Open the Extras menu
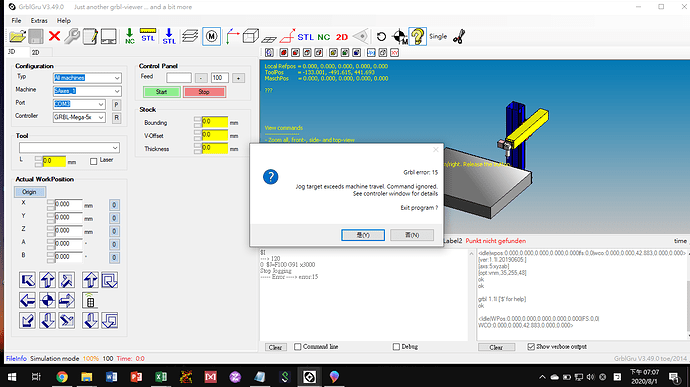The width and height of the screenshot is (690, 387). tap(39, 21)
